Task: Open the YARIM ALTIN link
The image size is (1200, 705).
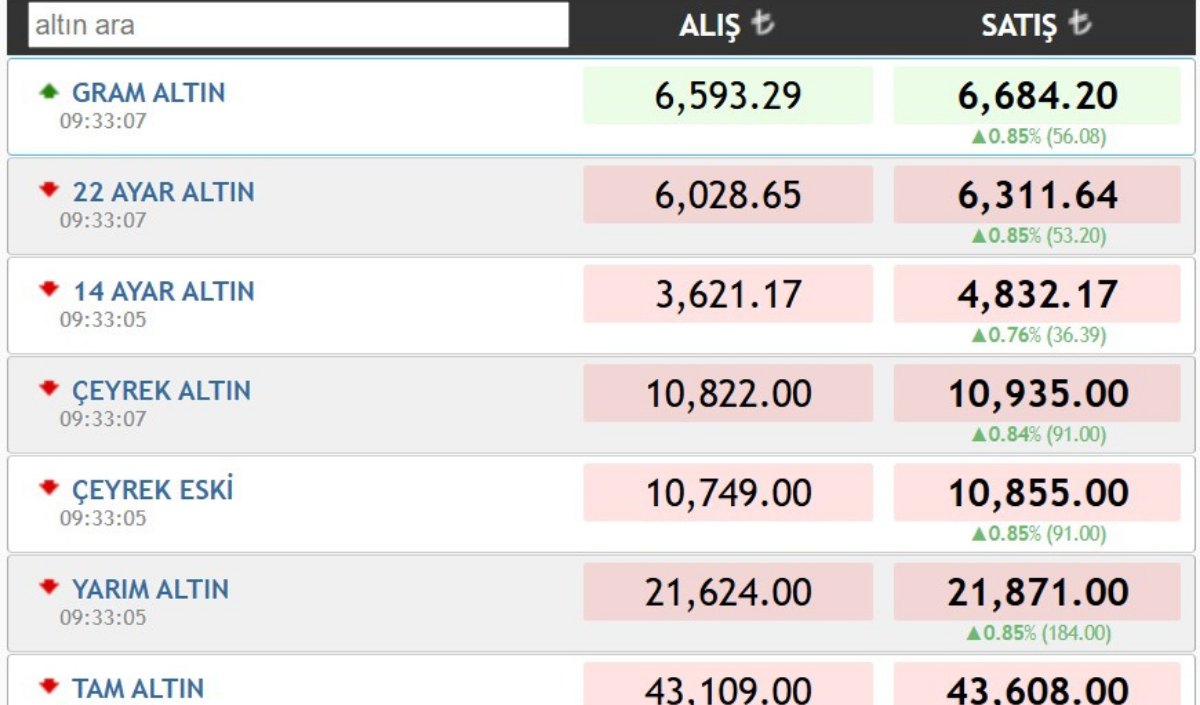Action: click(150, 589)
